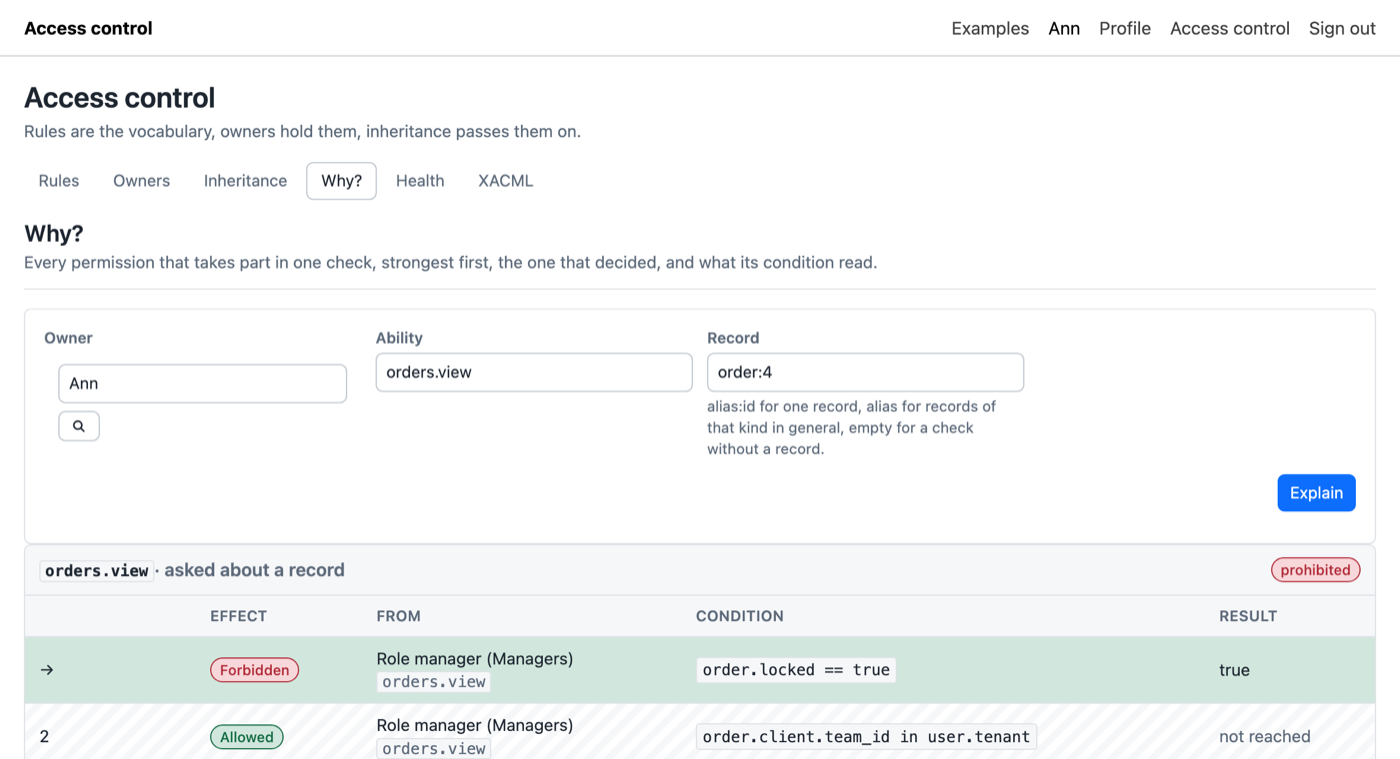
Task: Click orders.view tag in the Forbidden row
Action: [x=434, y=682]
